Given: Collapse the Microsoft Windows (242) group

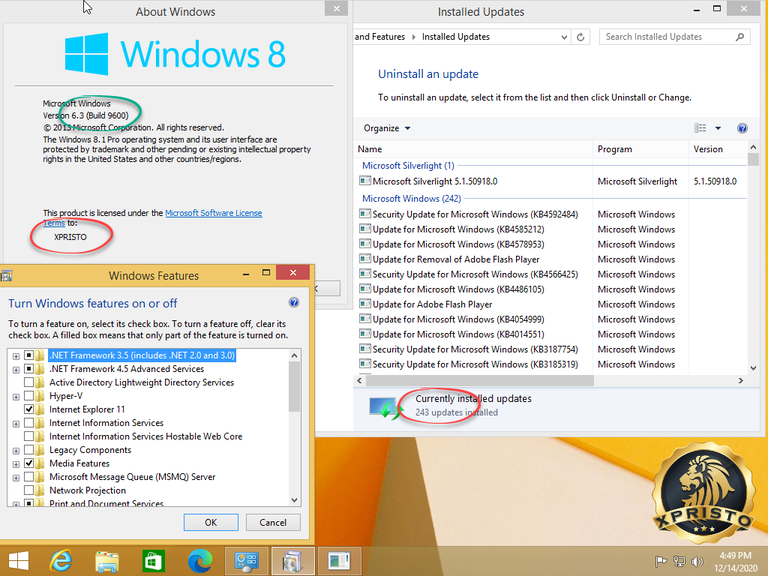Looking at the screenshot, I should 411,198.
